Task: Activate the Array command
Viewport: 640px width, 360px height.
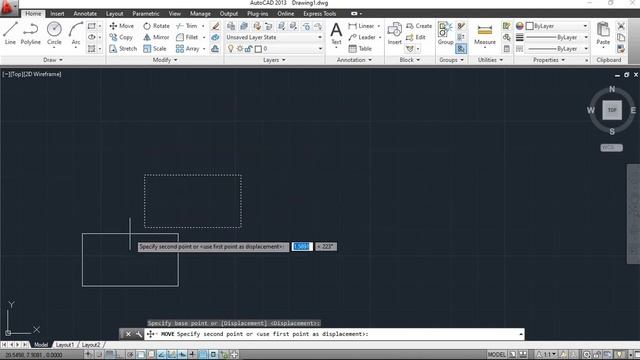Action: point(188,49)
